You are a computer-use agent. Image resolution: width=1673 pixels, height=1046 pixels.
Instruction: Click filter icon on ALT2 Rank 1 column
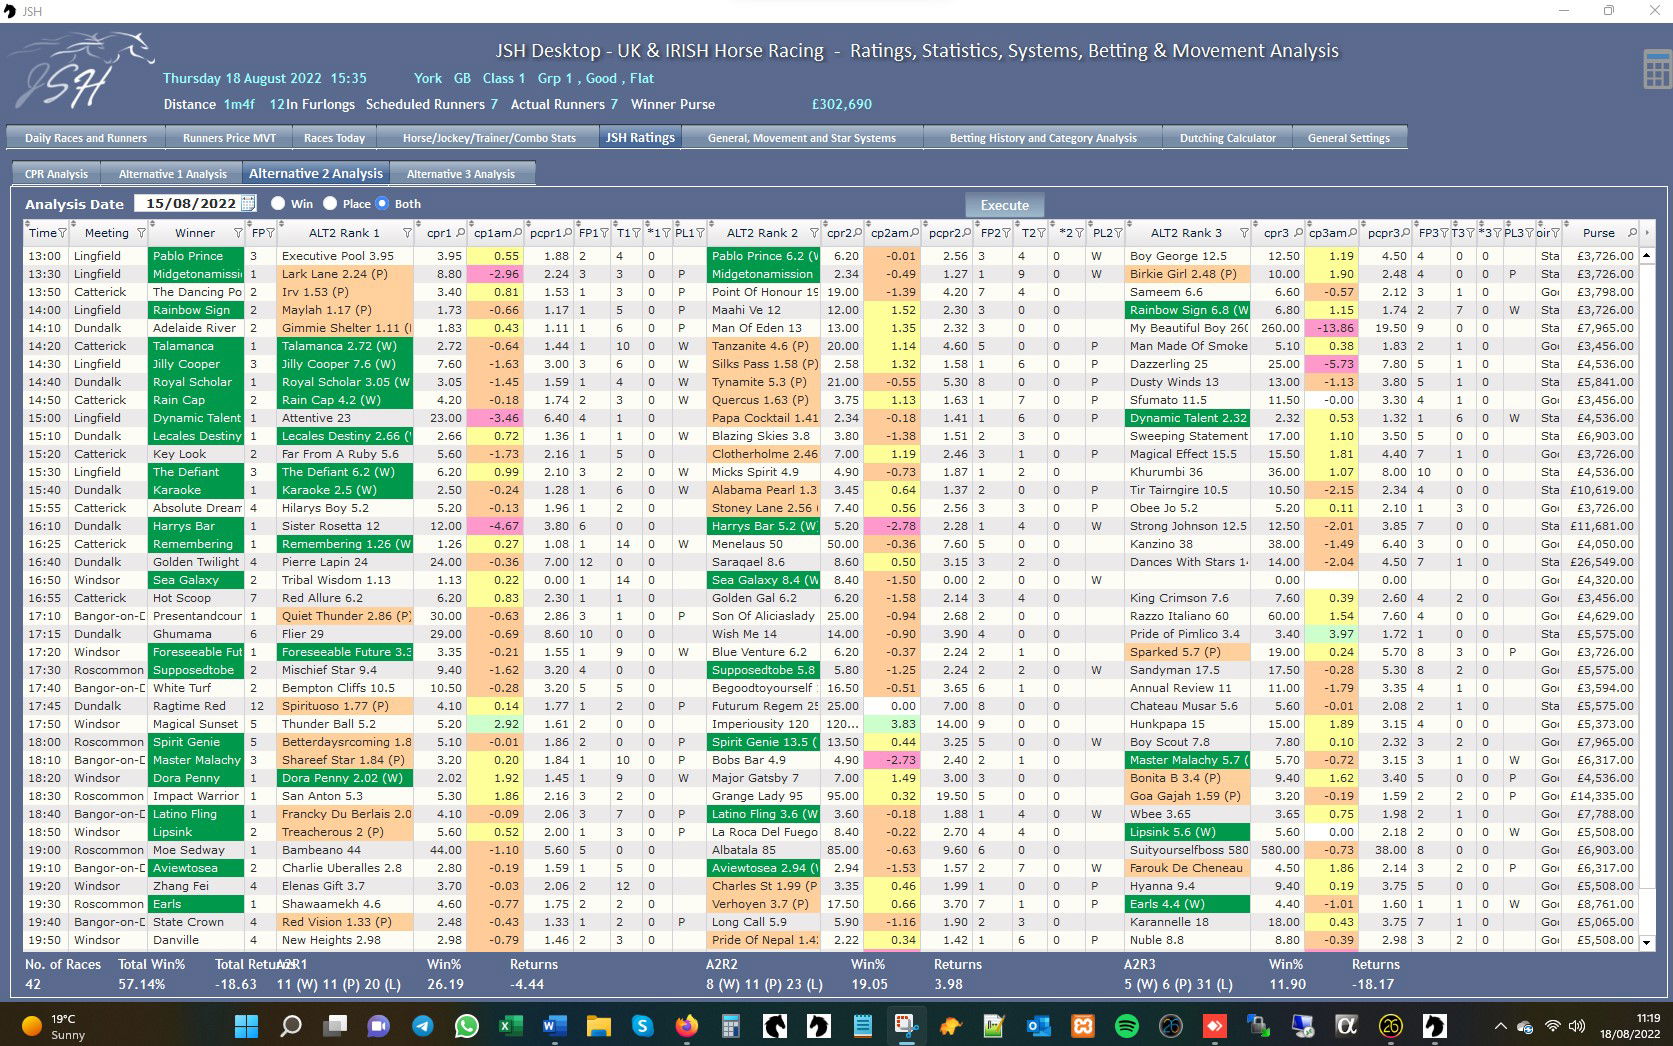coord(407,233)
